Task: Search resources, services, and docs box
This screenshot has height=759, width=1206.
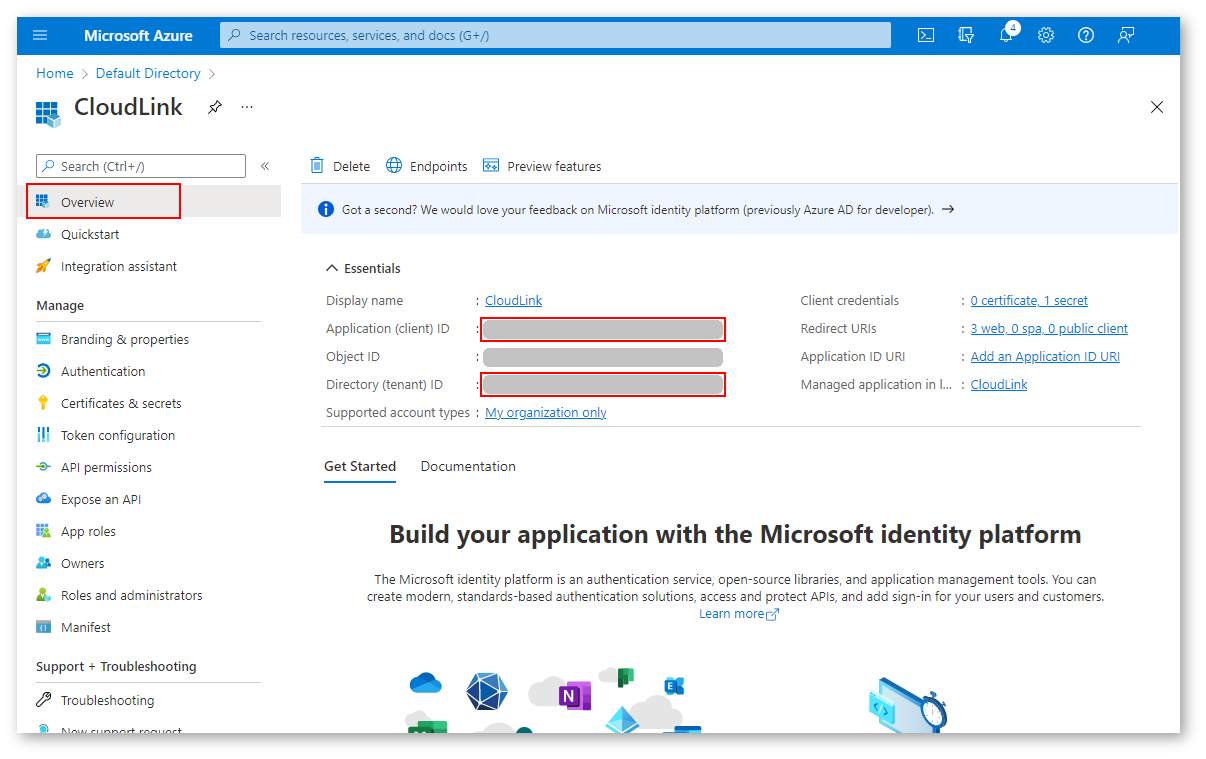Action: click(555, 35)
